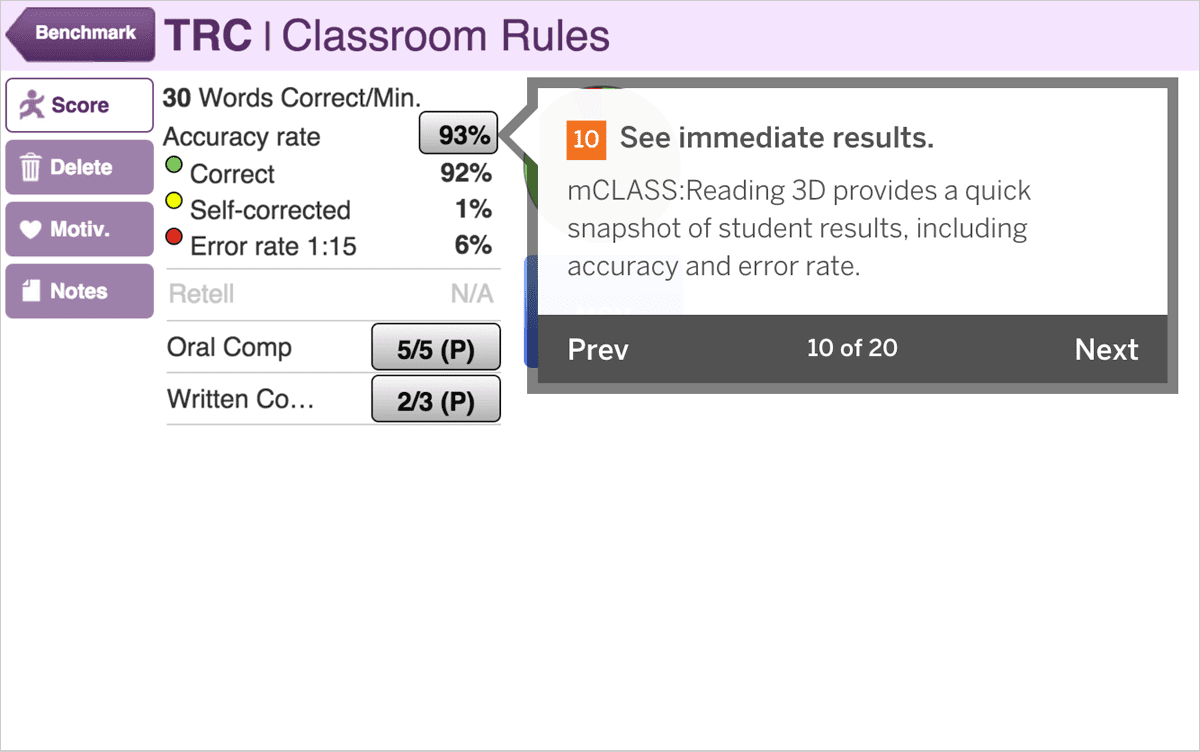
Task: Click the TRC Classroom Rules title
Action: [387, 36]
